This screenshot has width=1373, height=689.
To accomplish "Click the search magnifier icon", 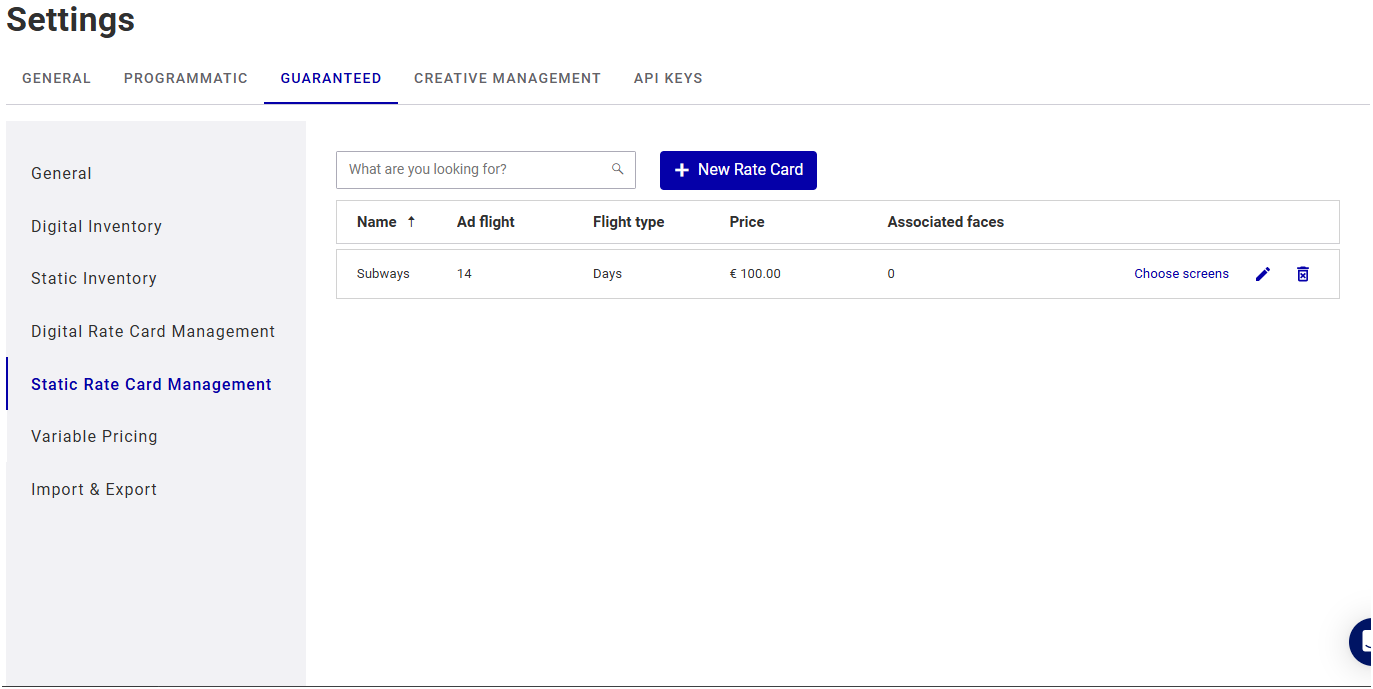I will point(618,169).
